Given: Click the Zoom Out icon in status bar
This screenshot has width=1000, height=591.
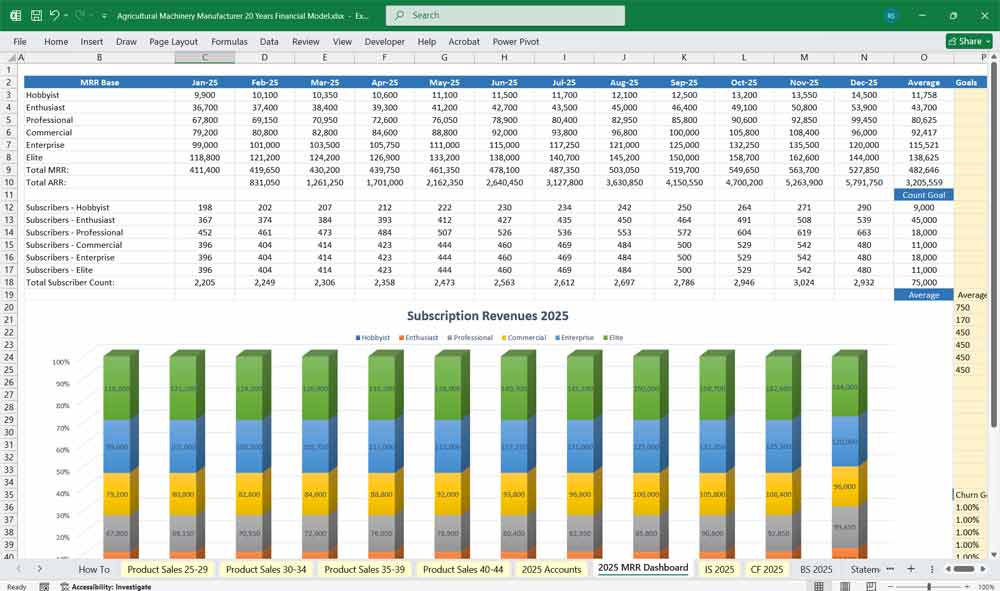Looking at the screenshot, I should [x=890, y=586].
